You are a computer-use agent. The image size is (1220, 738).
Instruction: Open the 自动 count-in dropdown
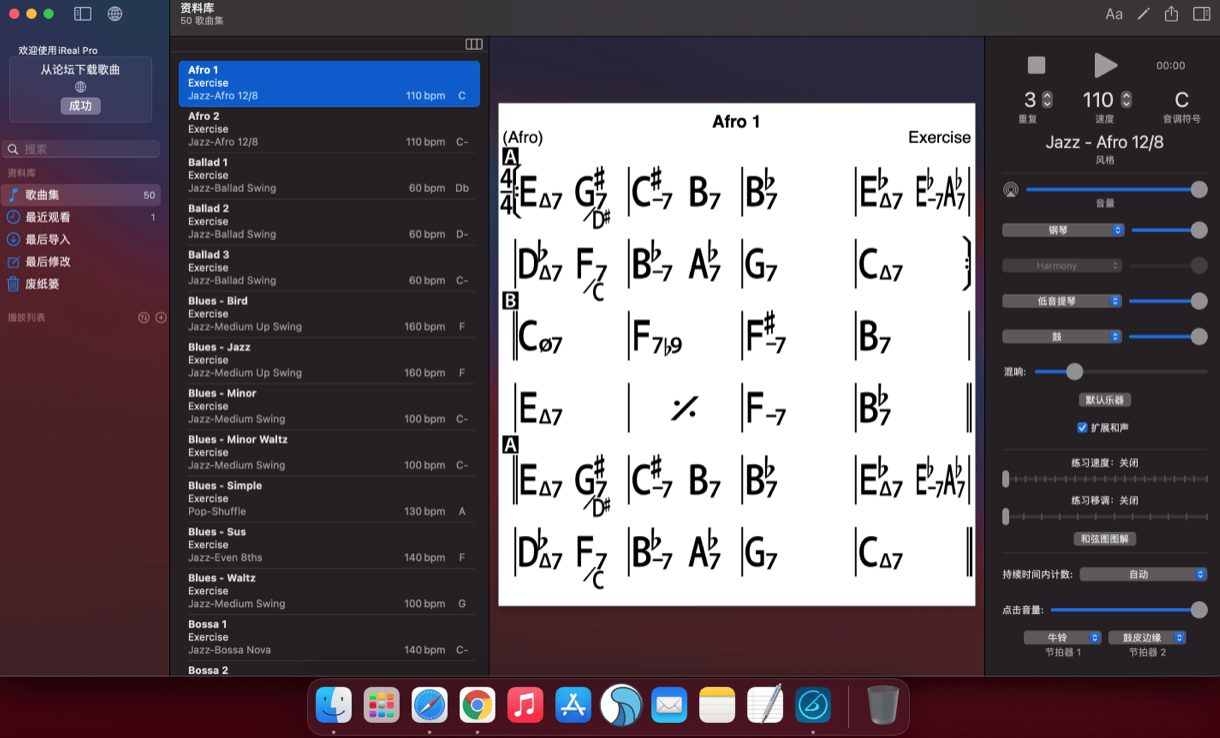pos(1143,574)
